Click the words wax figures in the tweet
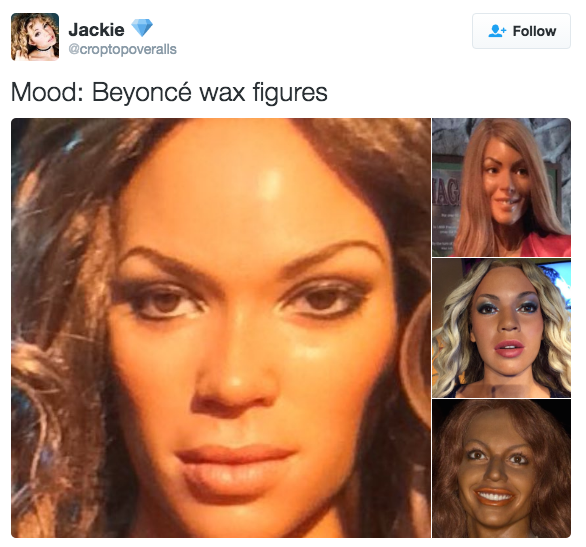The height and width of the screenshot is (547, 586). coord(263,93)
